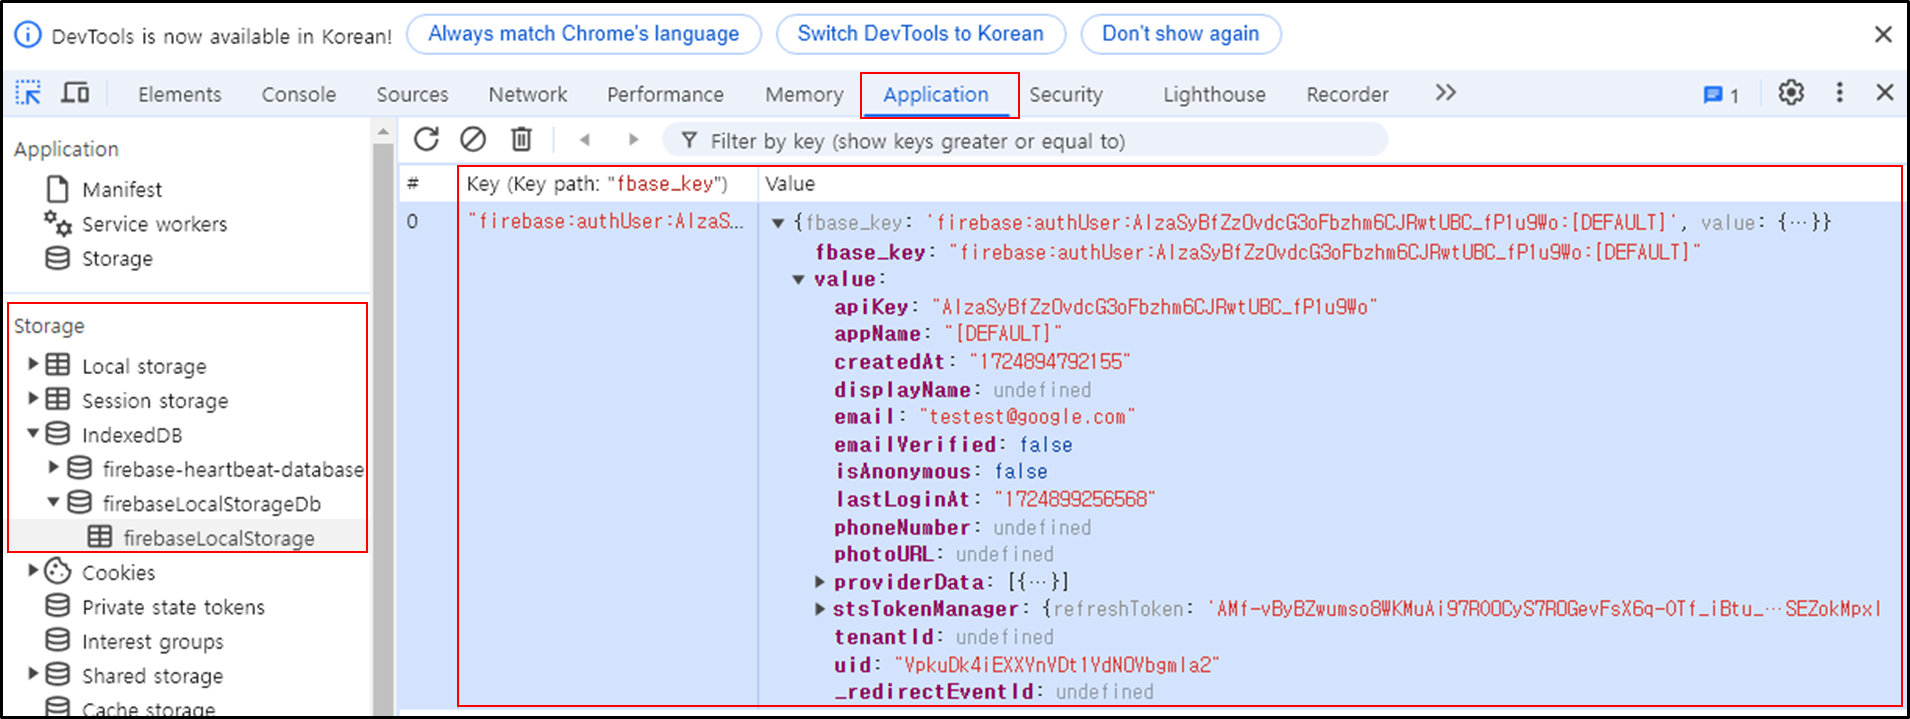Switch to the Console tab
The width and height of the screenshot is (1910, 719).
[x=299, y=94]
